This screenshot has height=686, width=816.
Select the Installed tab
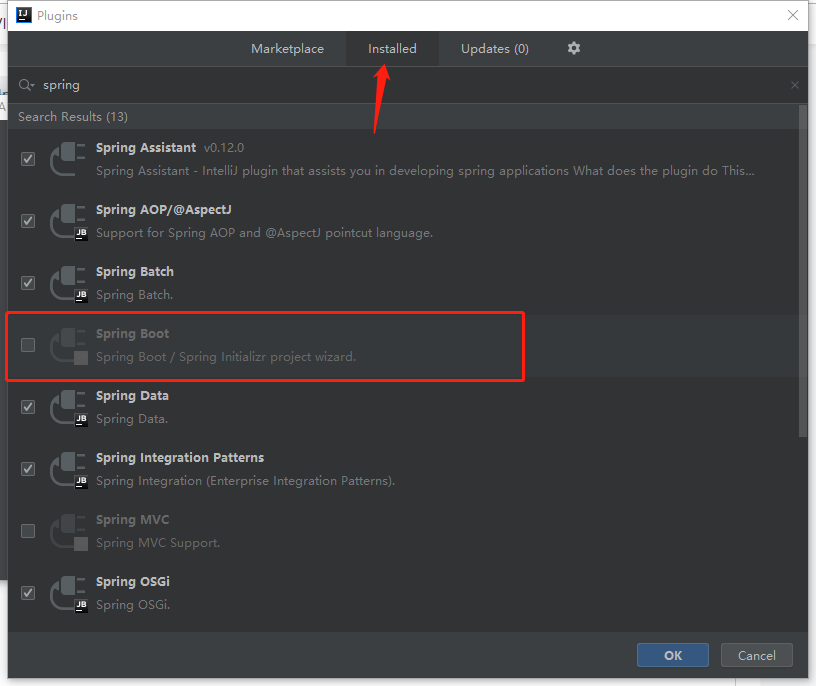click(x=392, y=48)
